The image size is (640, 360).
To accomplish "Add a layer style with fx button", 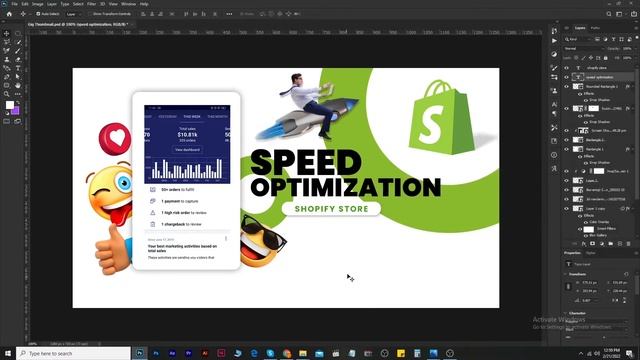I will [584, 244].
